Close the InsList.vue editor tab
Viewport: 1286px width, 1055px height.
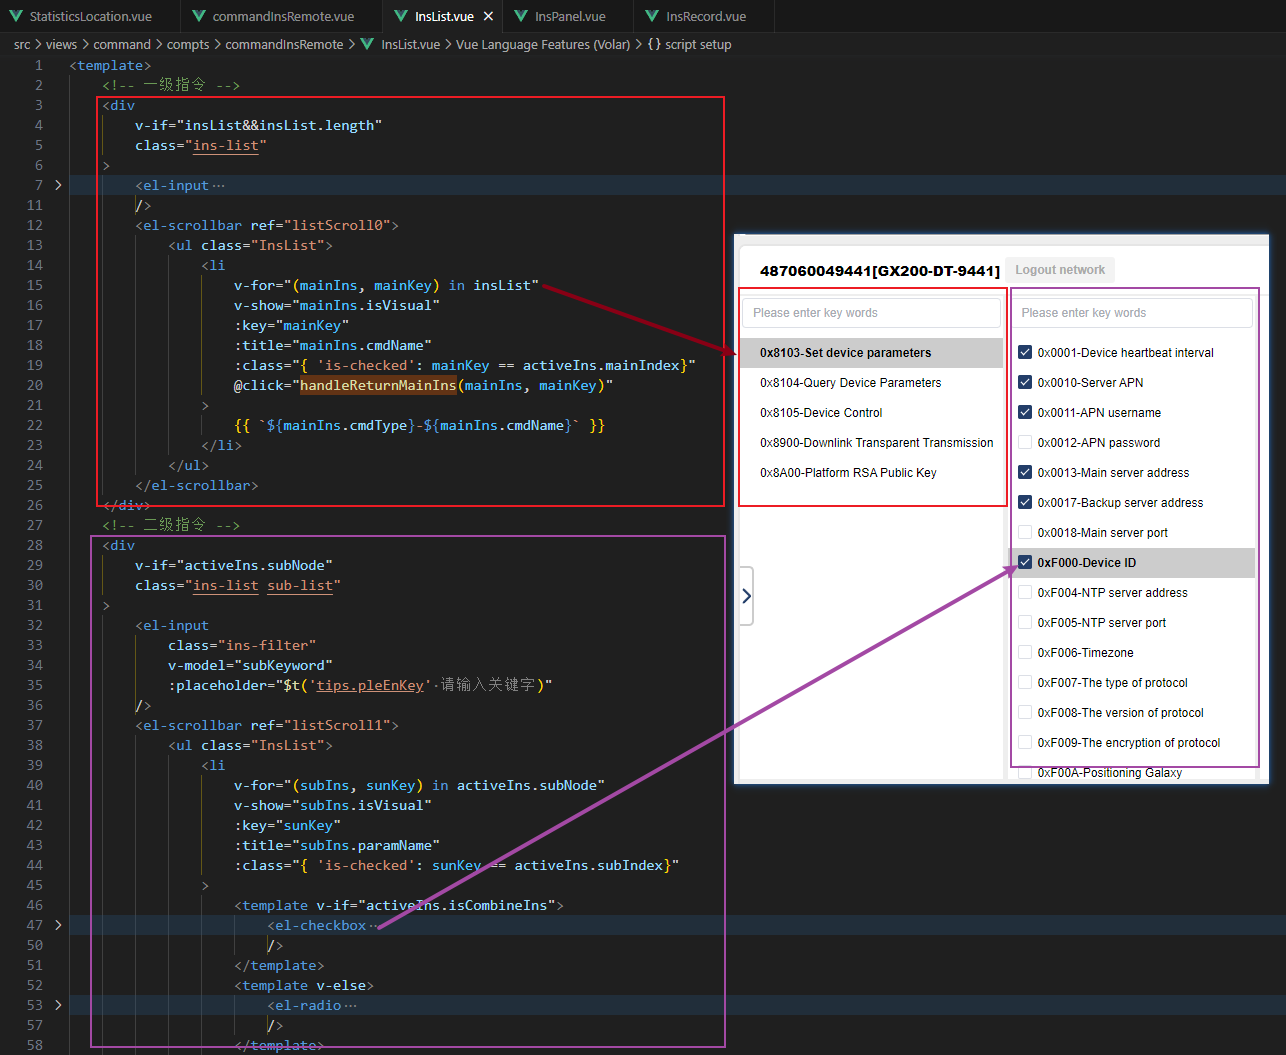(488, 16)
